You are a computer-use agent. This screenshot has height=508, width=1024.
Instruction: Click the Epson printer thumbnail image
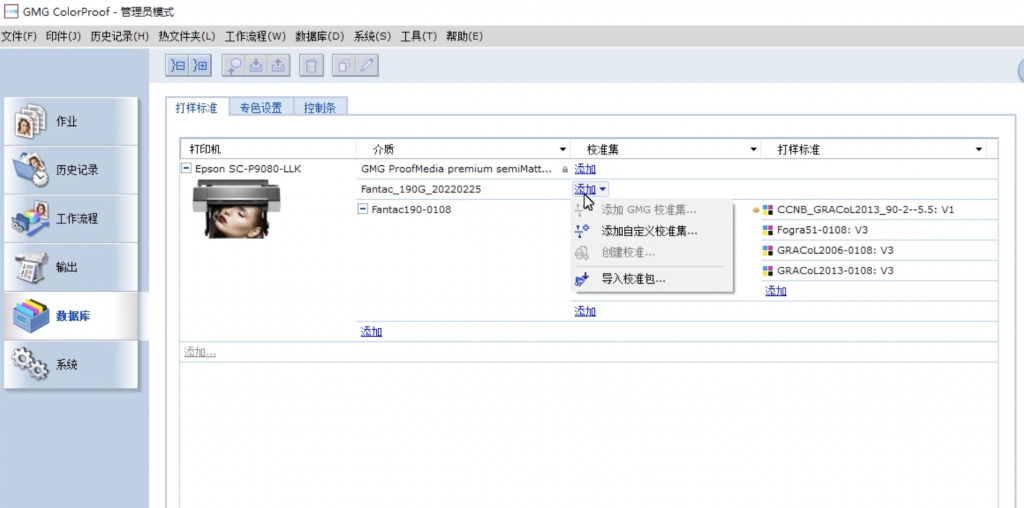(x=236, y=209)
